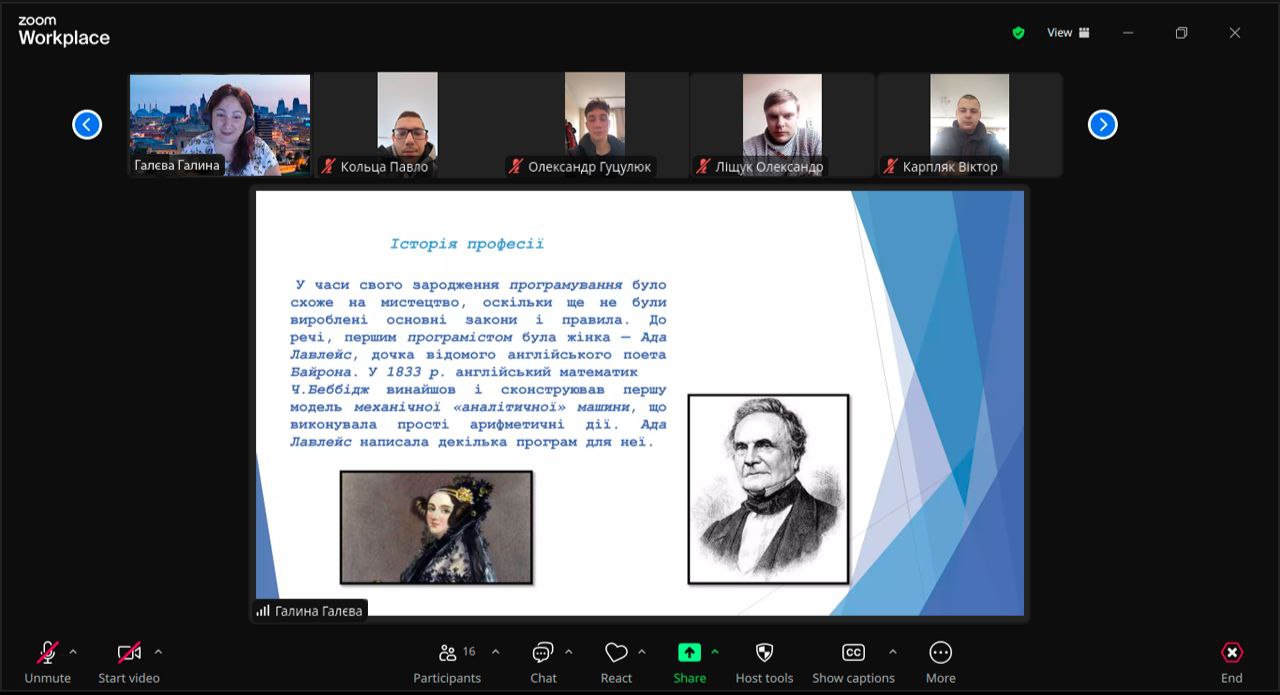Viewport: 1280px width, 695px height.
Task: Click the slide title Історія професії
Action: point(467,244)
